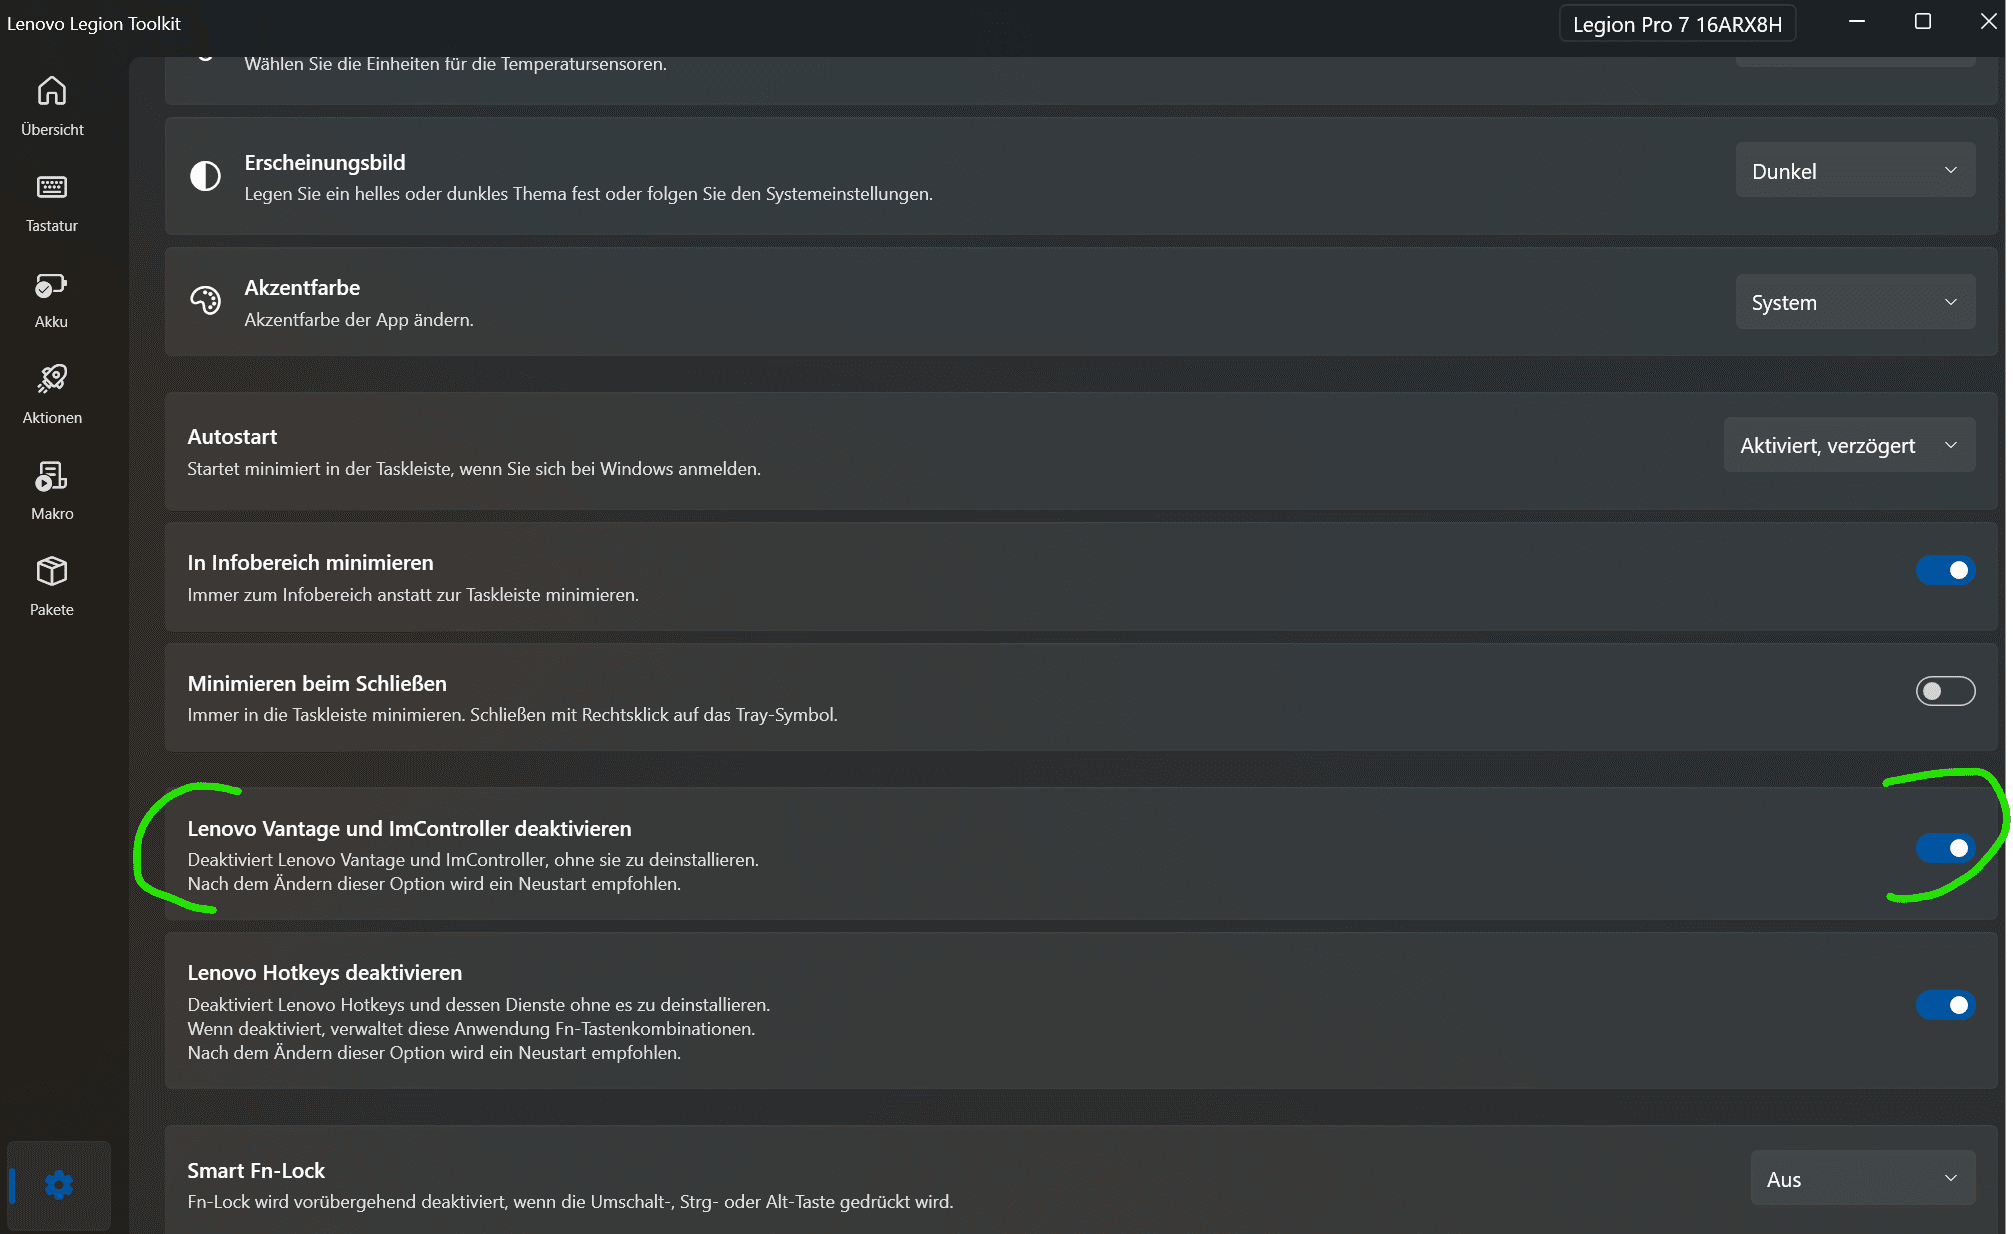The width and height of the screenshot is (2013, 1234).
Task: Click the Autostart setting row title
Action: click(232, 437)
